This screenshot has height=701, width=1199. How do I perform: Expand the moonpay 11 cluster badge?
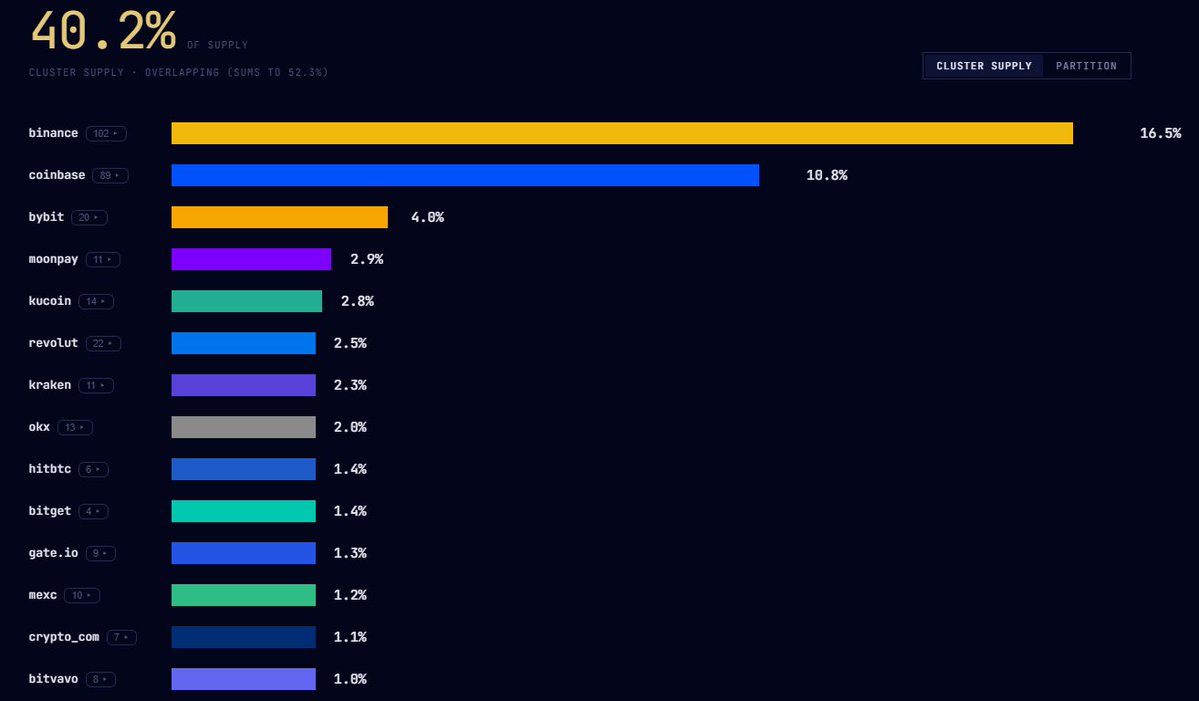(102, 259)
